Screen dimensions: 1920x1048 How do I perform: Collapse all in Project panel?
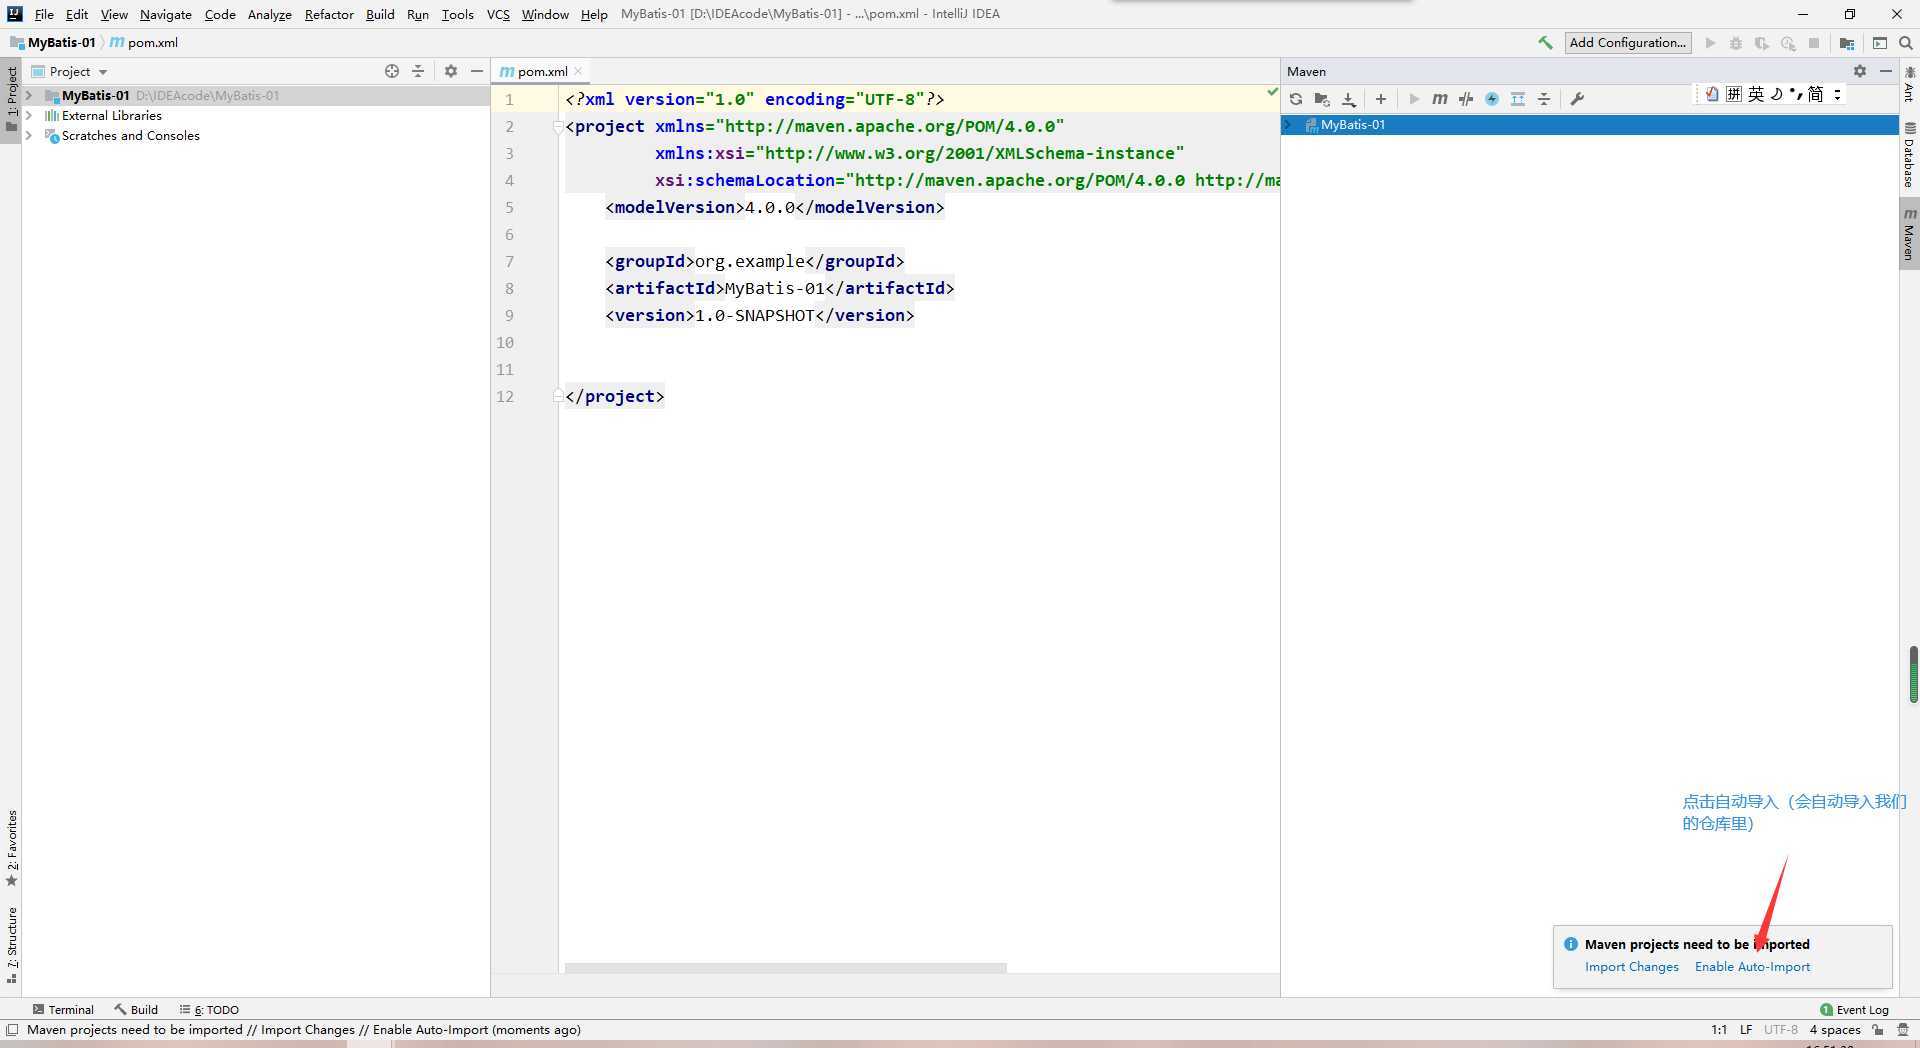(x=418, y=71)
